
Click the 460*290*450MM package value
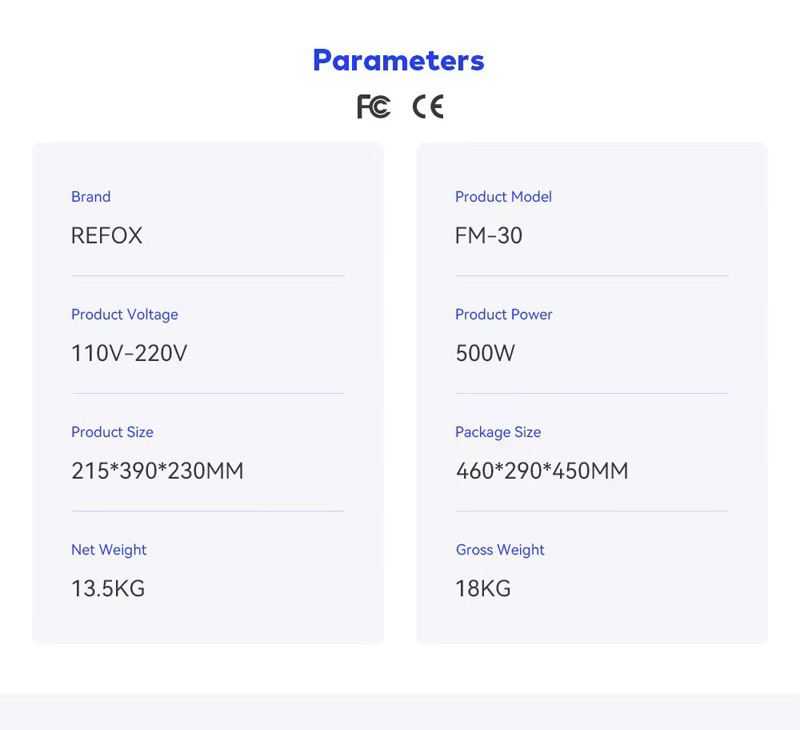pyautogui.click(x=542, y=471)
